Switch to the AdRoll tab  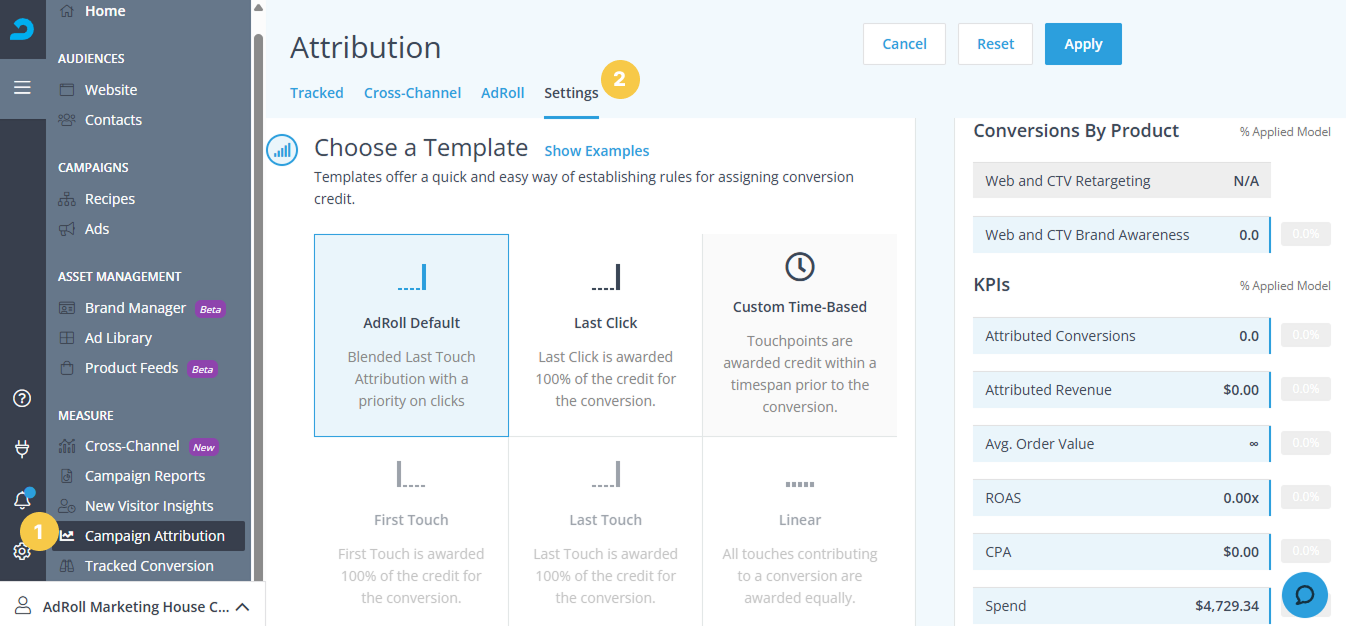click(x=503, y=93)
